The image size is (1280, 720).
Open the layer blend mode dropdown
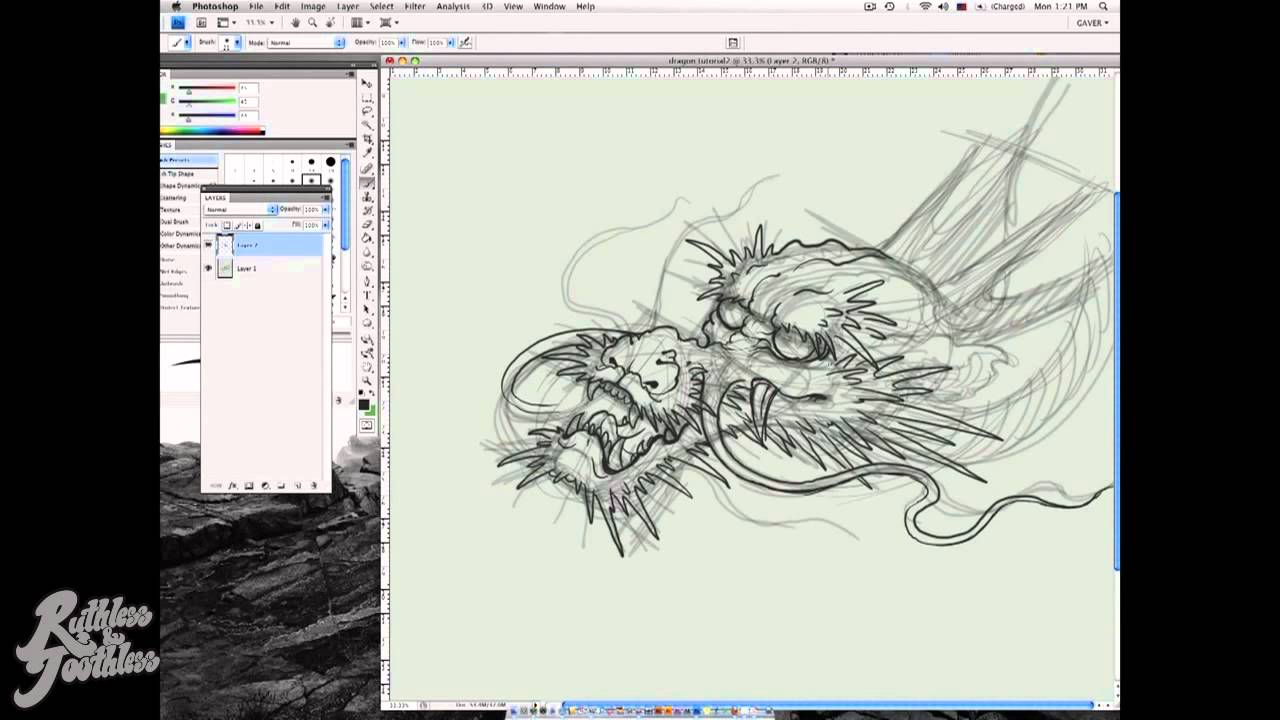coord(241,209)
